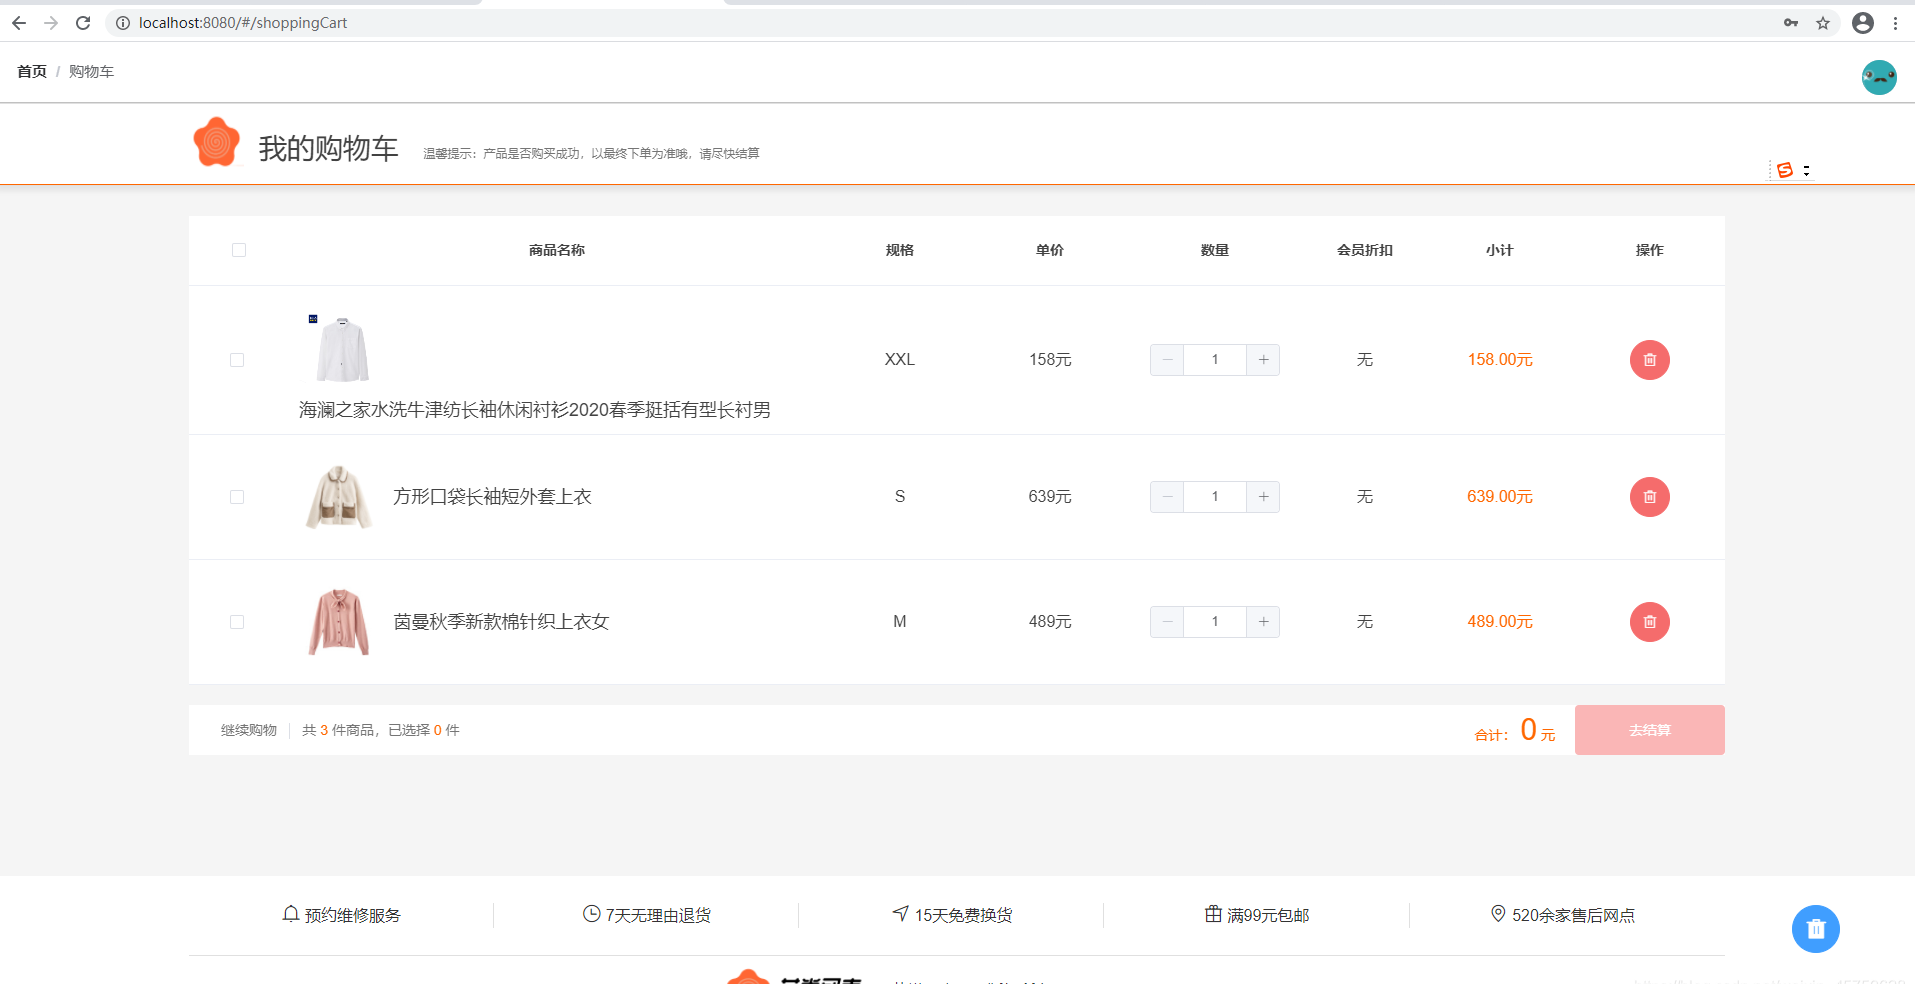Click the 茵曼秋季新款棉针织上衣女 product name
The width and height of the screenshot is (1915, 984).
pyautogui.click(x=501, y=622)
